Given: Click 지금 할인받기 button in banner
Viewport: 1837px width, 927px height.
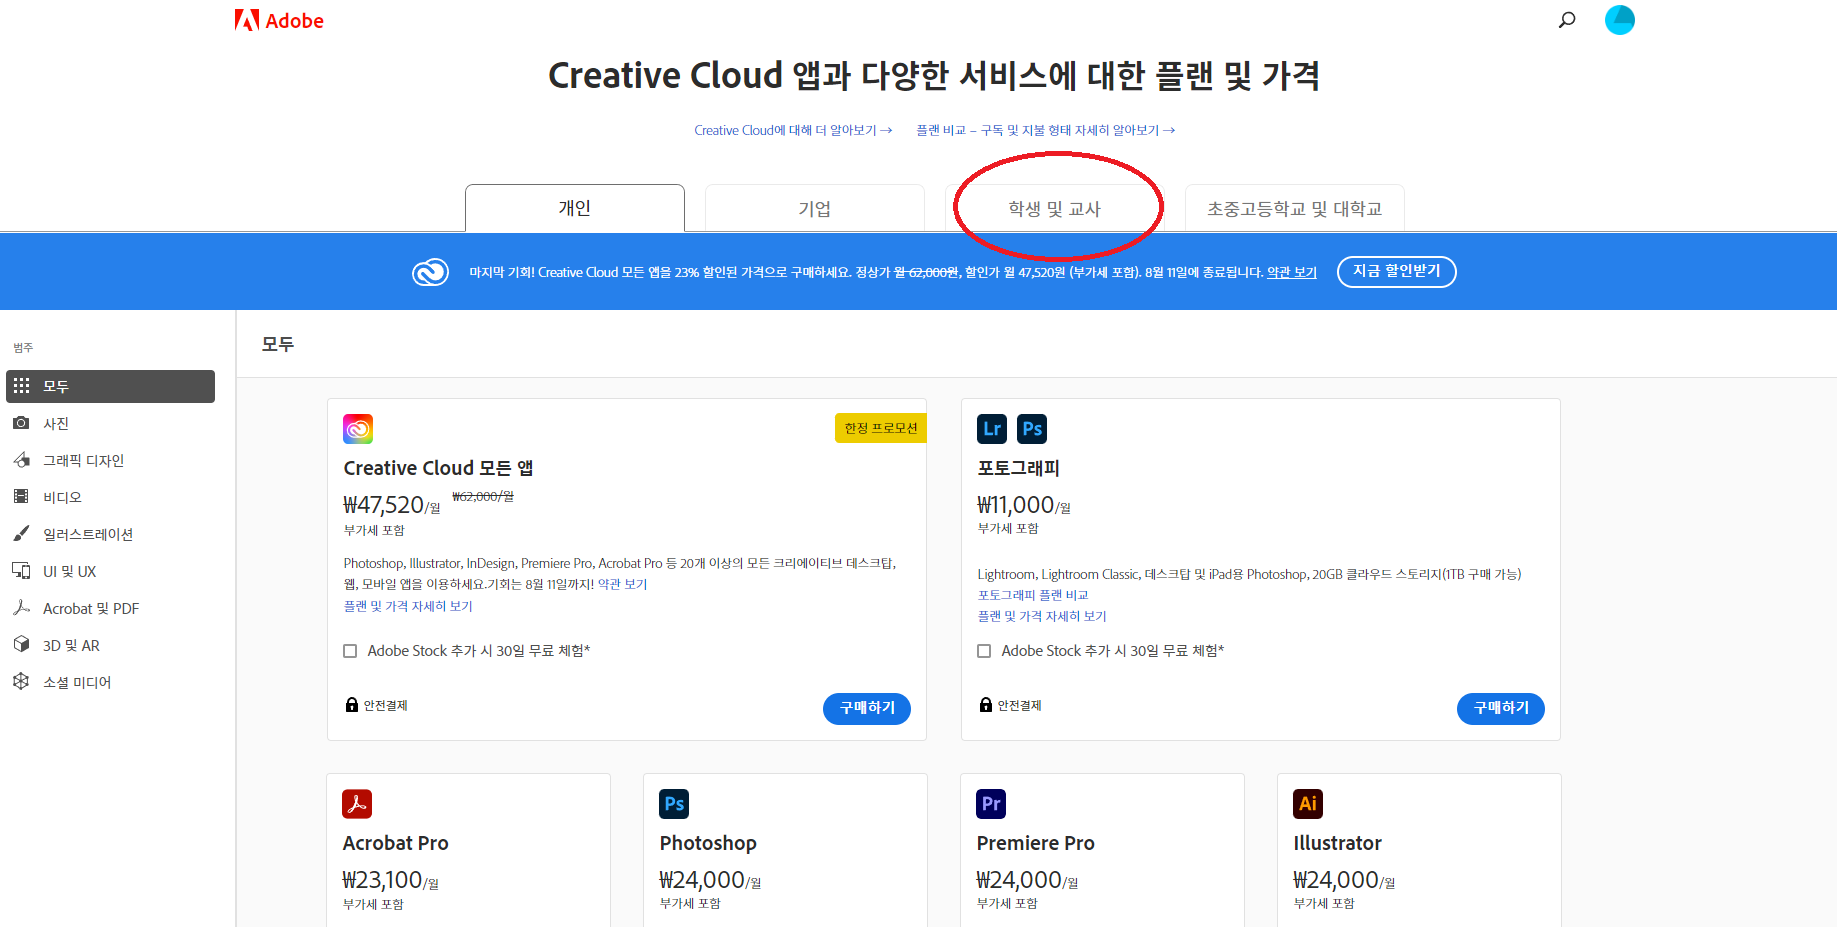Looking at the screenshot, I should [x=1397, y=271].
